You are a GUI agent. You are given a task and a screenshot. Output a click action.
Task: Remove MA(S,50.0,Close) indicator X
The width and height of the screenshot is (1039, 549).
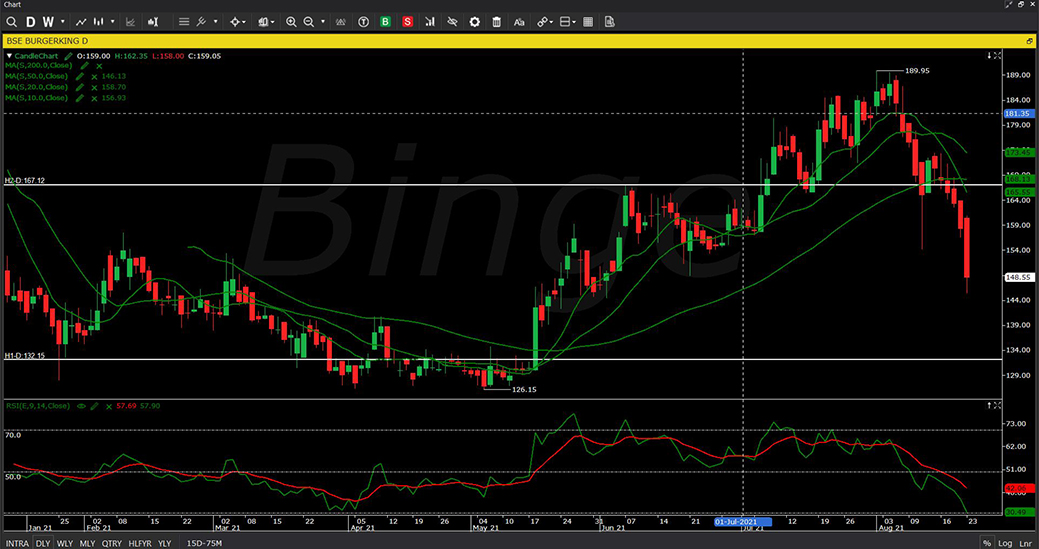point(95,77)
